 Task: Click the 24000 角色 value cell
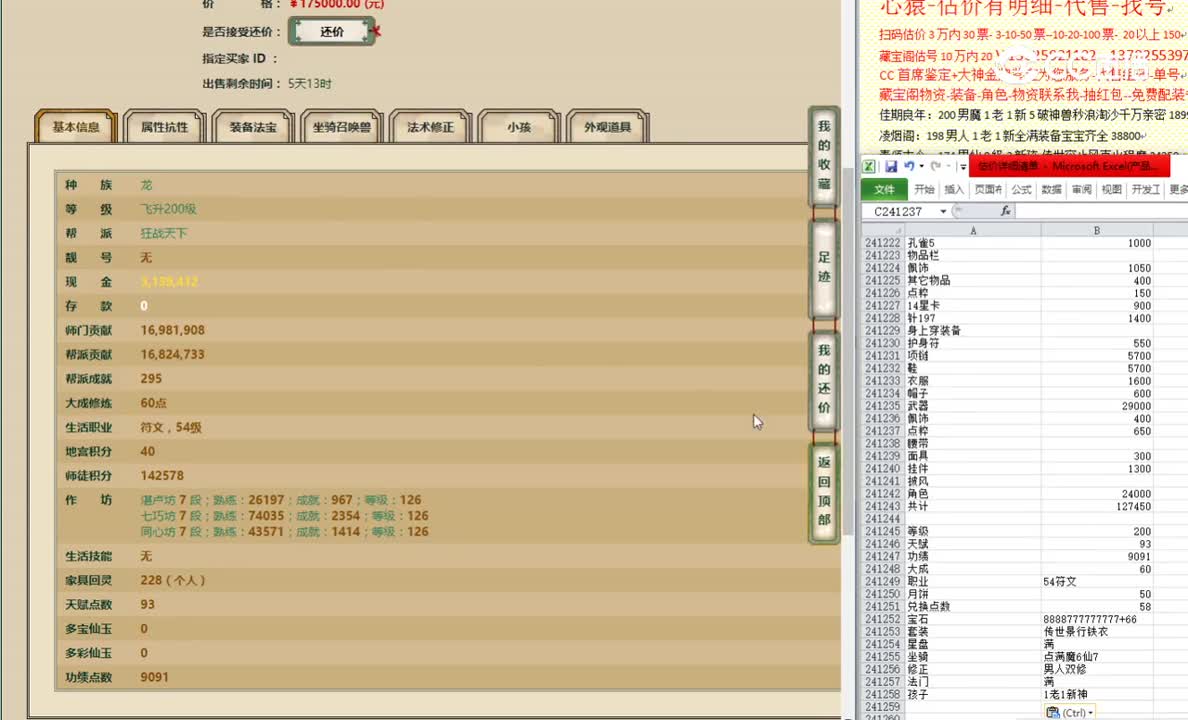point(1097,494)
